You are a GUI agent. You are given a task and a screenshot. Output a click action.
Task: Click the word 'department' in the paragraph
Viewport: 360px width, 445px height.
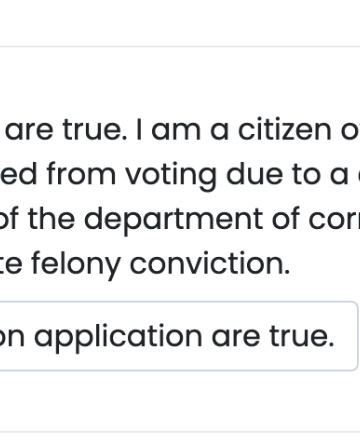(173, 221)
